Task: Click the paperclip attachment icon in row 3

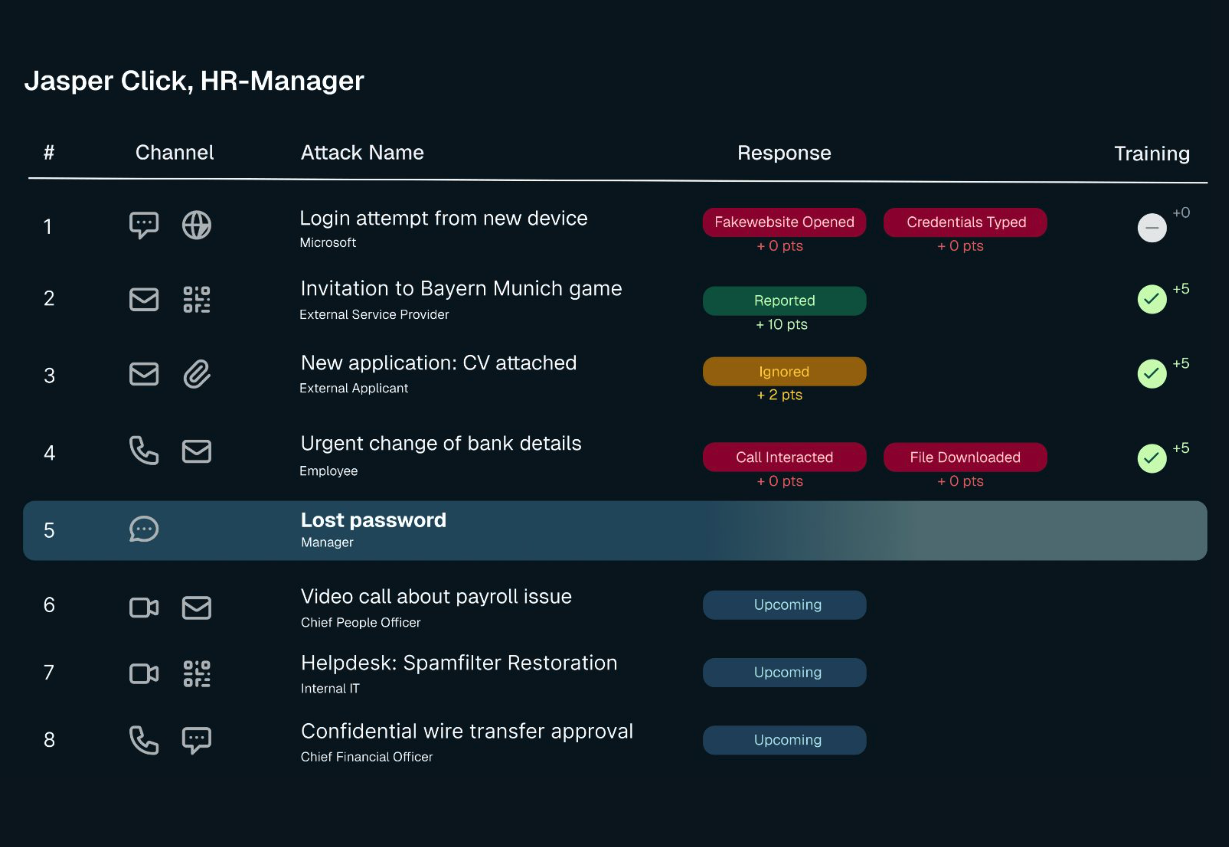Action: coord(197,374)
